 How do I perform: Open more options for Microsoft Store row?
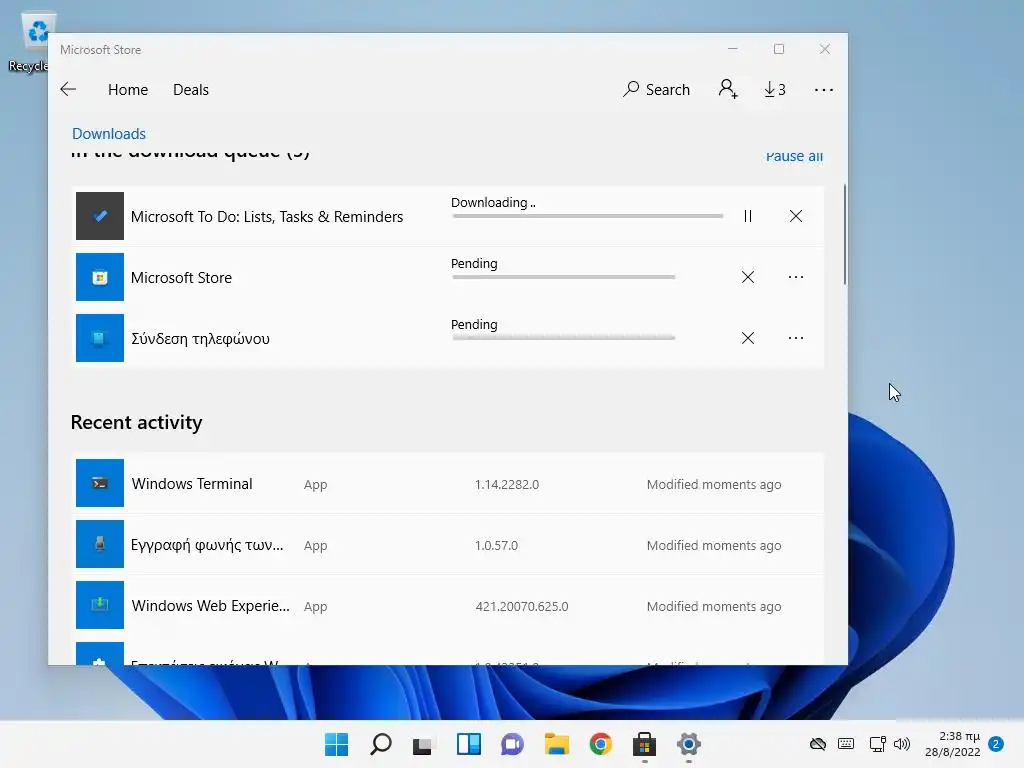coord(795,277)
